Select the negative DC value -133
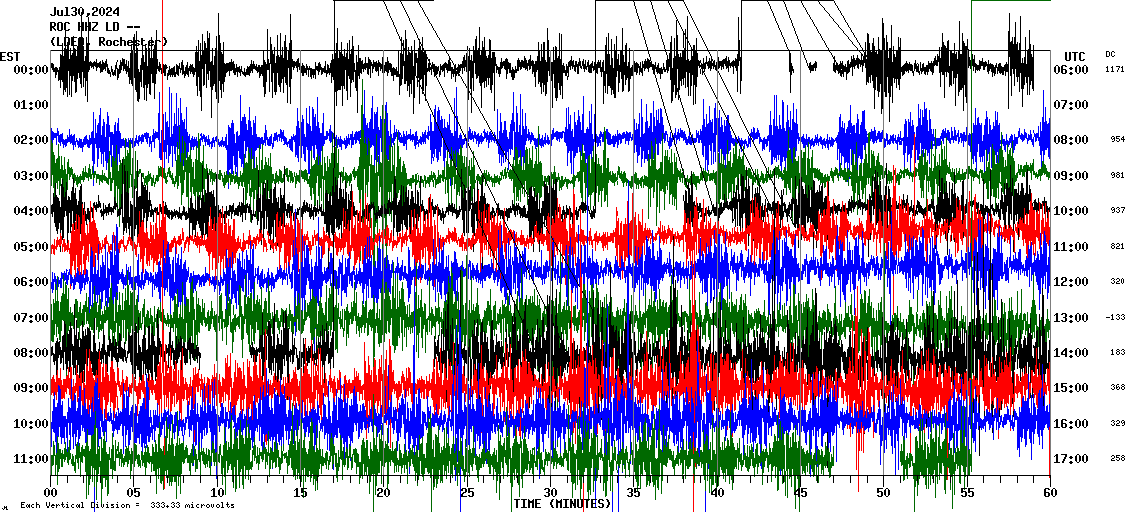Screen dimensions: 1130x519 [1115, 318]
